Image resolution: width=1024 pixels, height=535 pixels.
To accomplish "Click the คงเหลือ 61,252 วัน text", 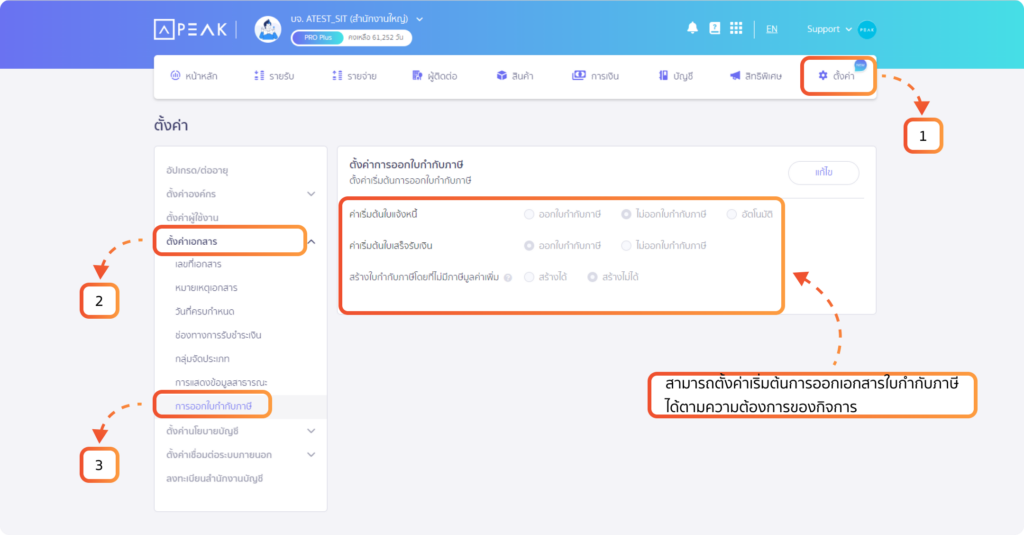I will click(x=376, y=37).
